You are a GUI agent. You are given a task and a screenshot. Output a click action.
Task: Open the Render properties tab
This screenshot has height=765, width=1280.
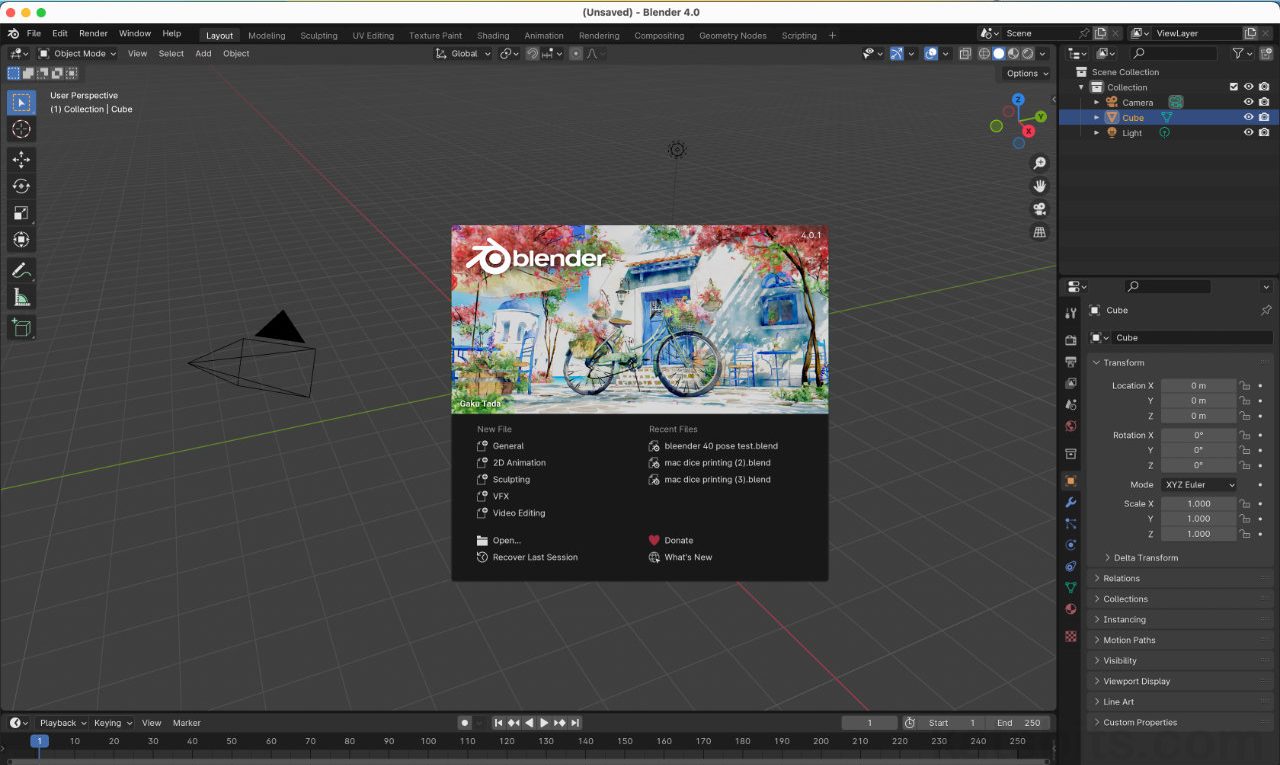pyautogui.click(x=1071, y=340)
